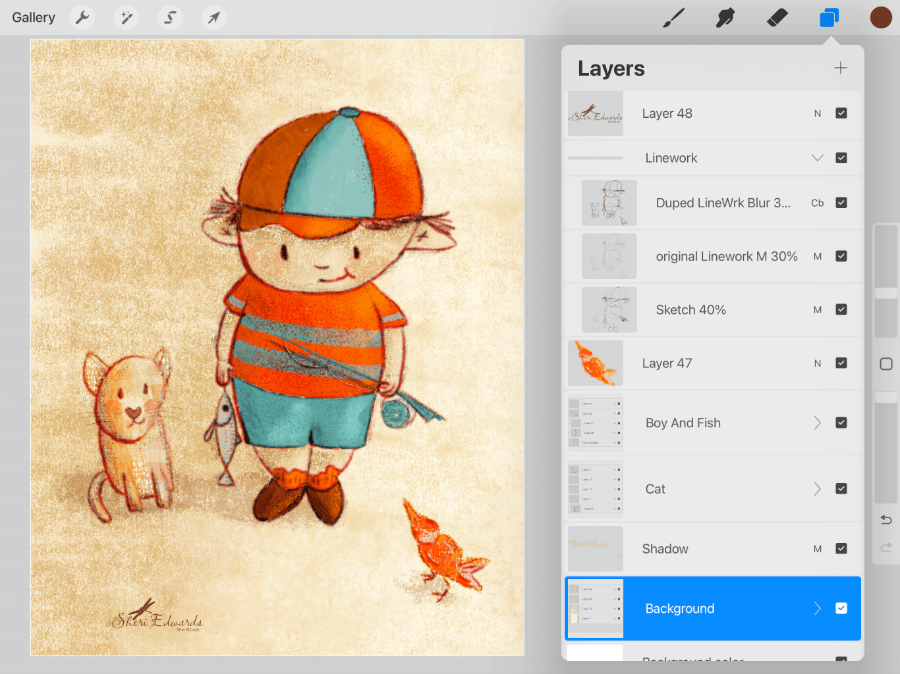
Task: Activate the Transform arrow tool
Action: pos(213,18)
